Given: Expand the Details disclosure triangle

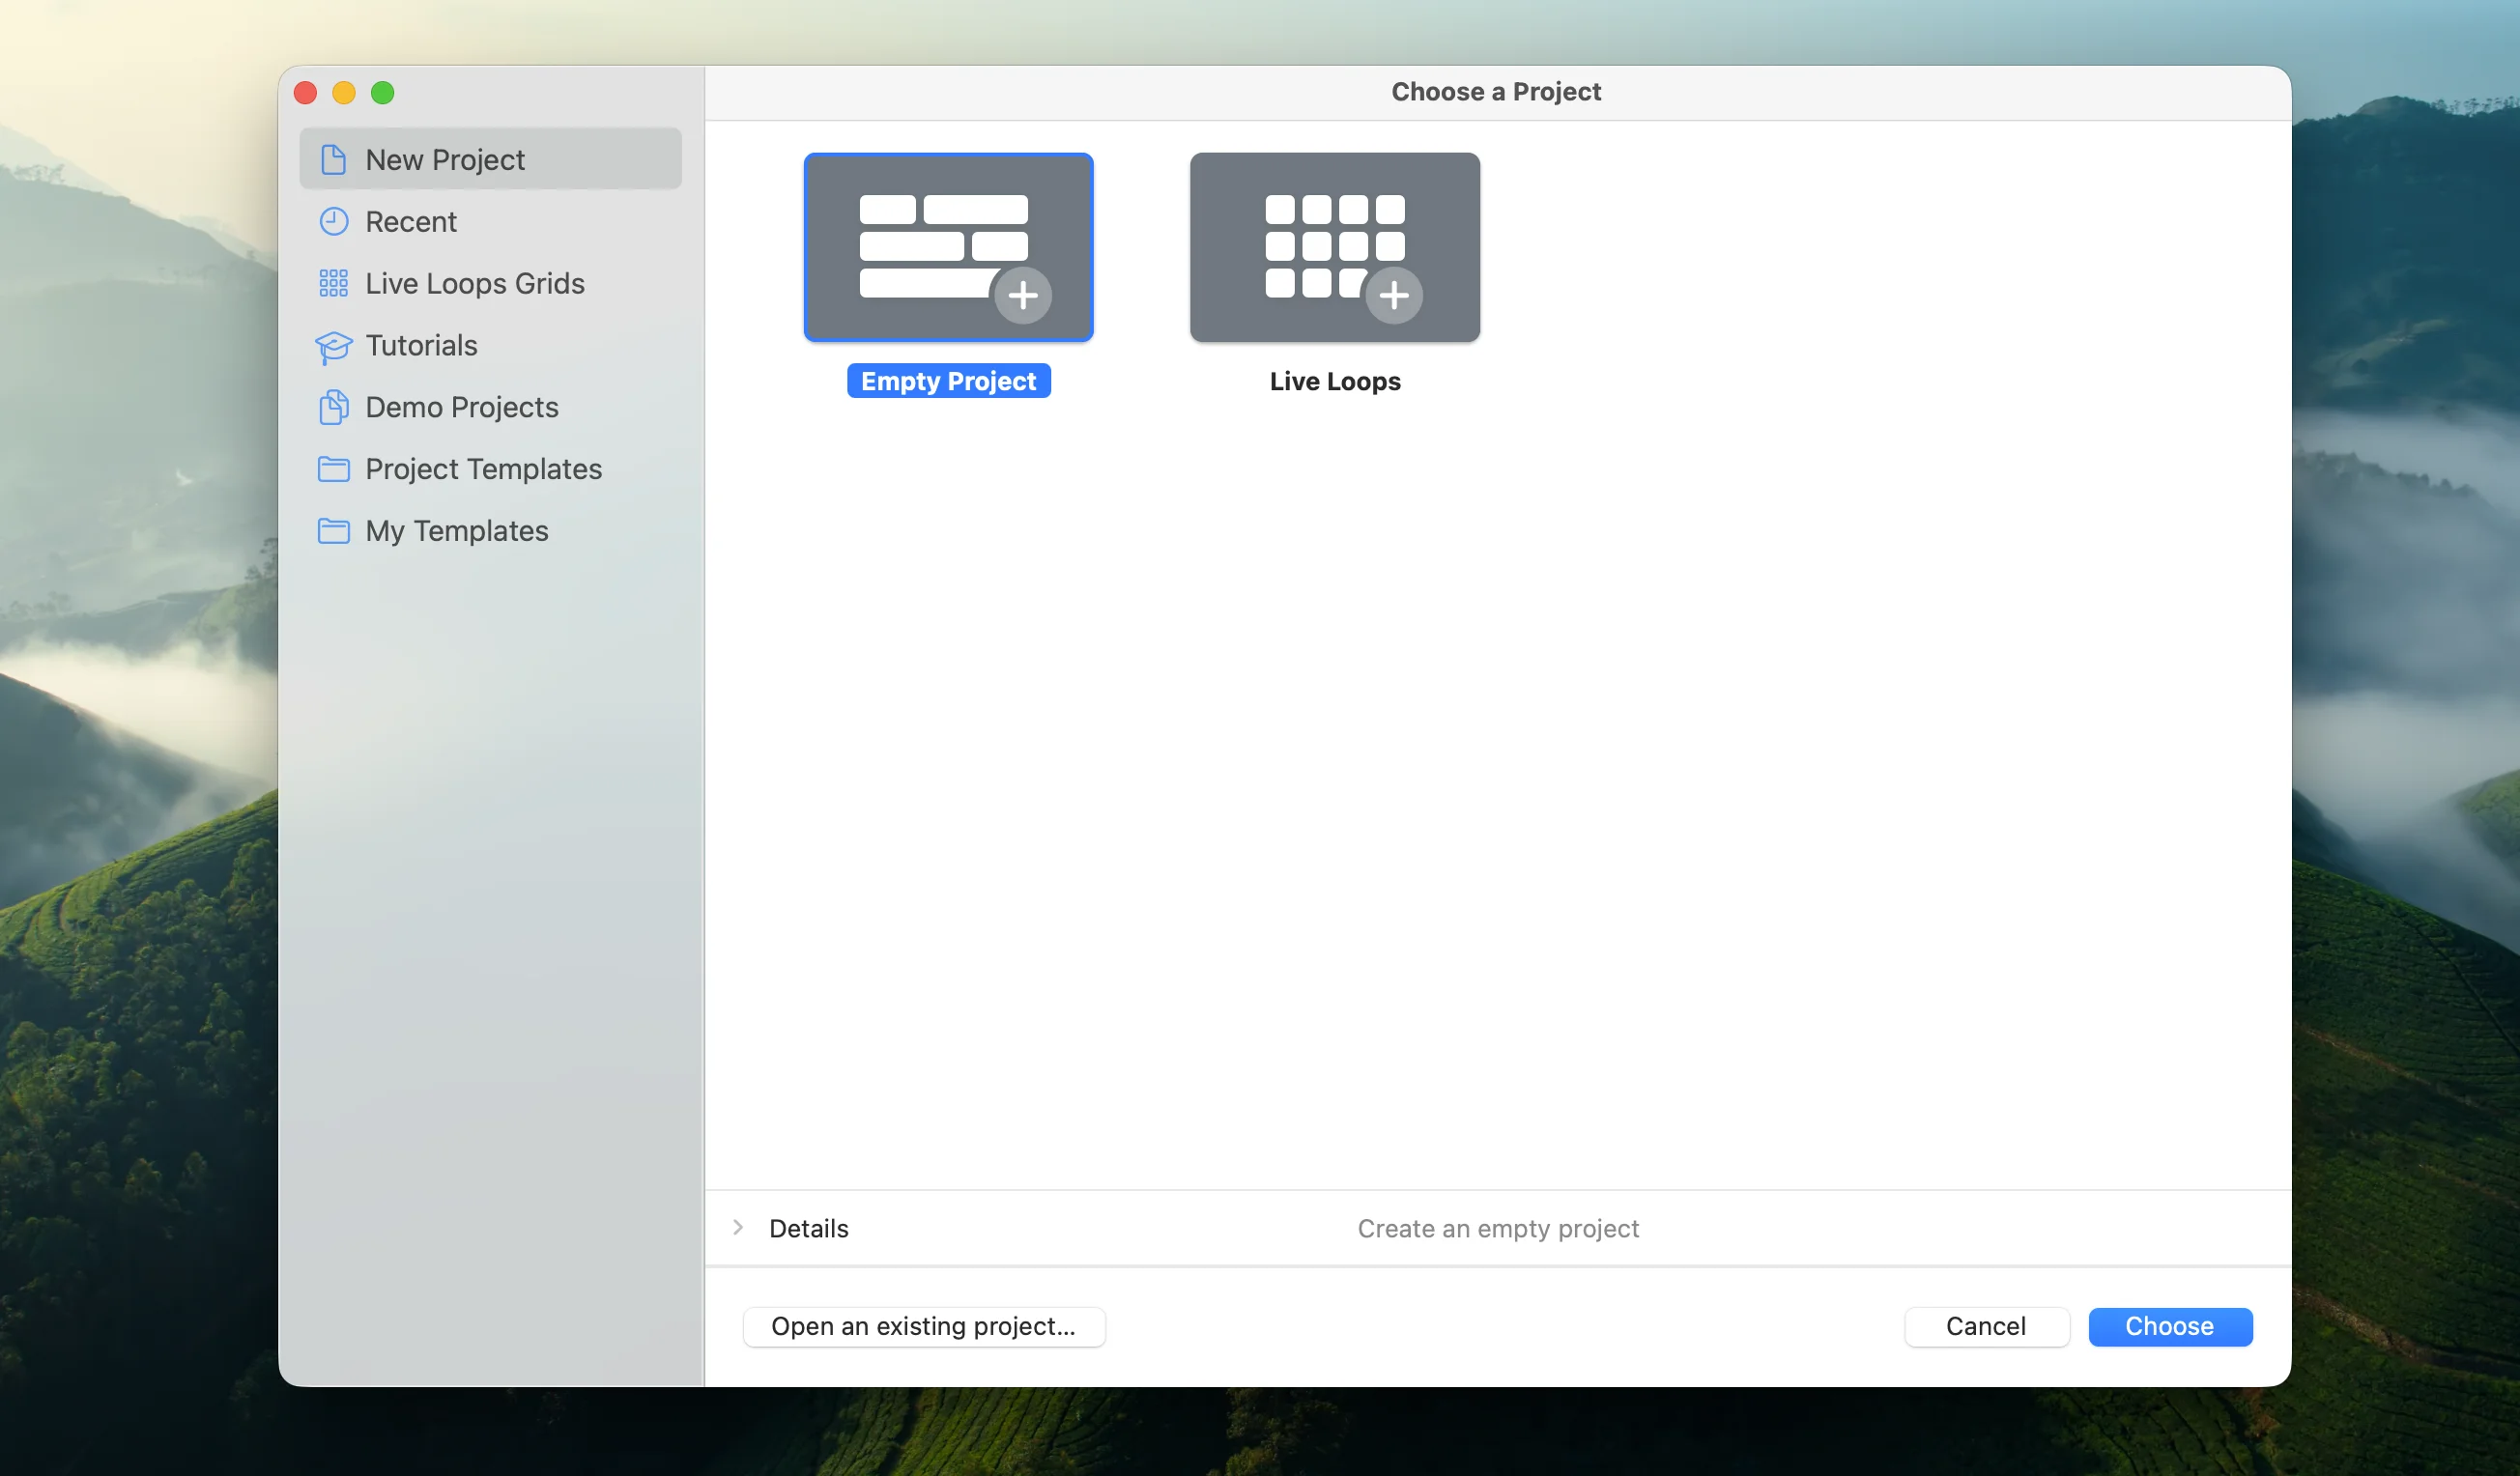Looking at the screenshot, I should 739,1227.
